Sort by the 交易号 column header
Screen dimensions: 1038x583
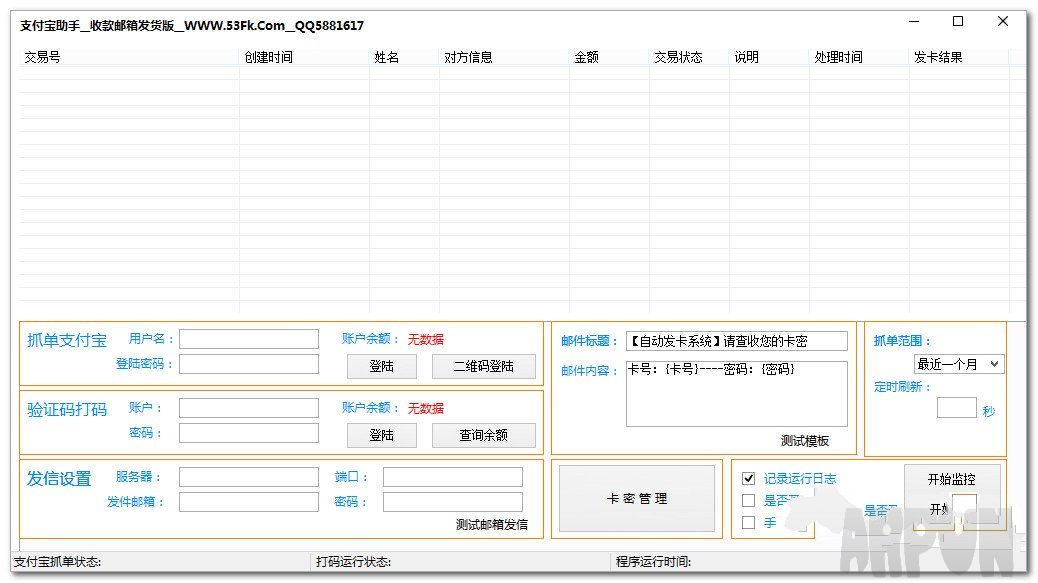click(x=42, y=58)
